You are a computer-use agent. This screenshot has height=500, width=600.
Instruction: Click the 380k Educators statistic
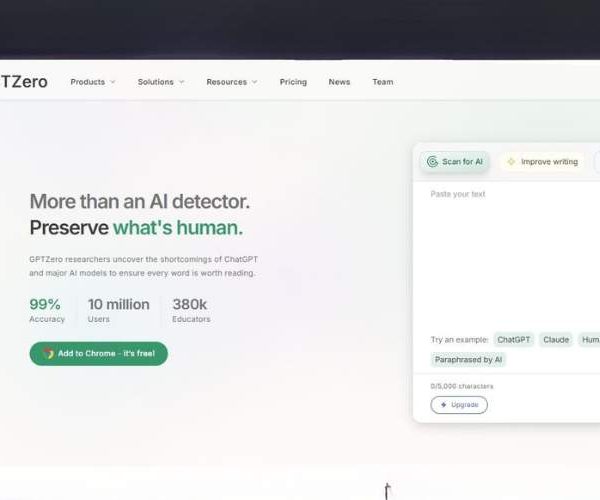click(x=191, y=310)
